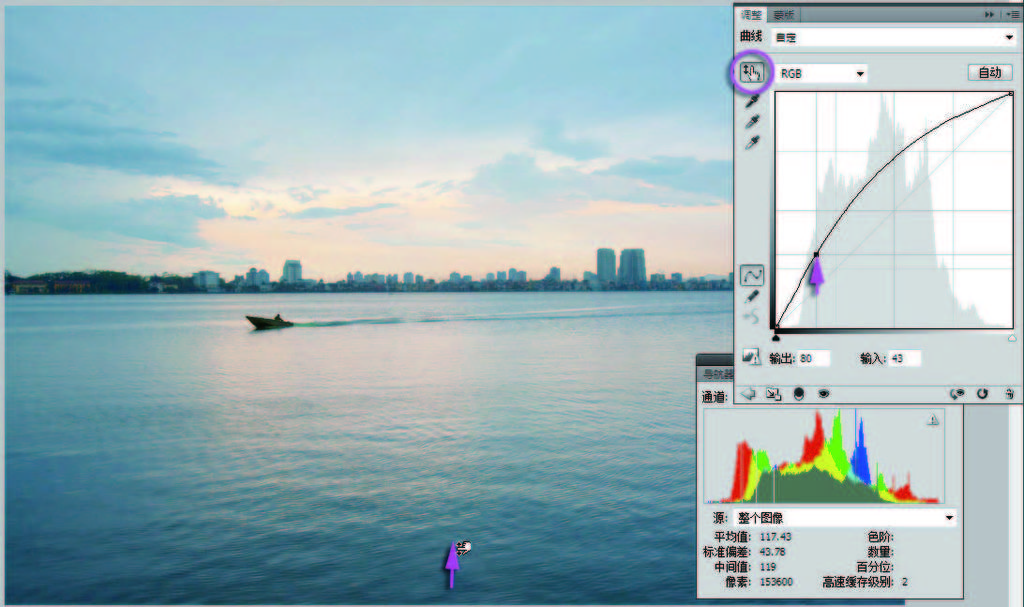The image size is (1024, 607).
Task: Click the black point slider triangle
Action: 776,337
